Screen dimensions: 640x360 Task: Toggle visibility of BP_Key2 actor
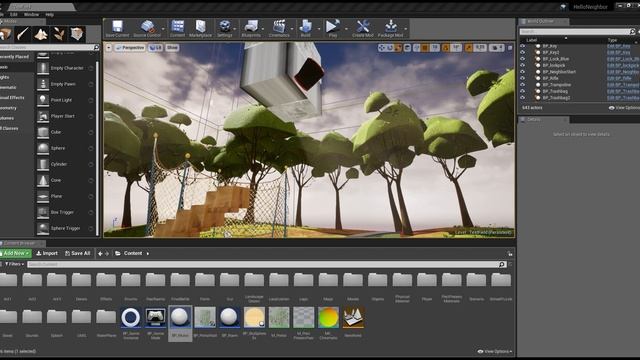point(522,53)
